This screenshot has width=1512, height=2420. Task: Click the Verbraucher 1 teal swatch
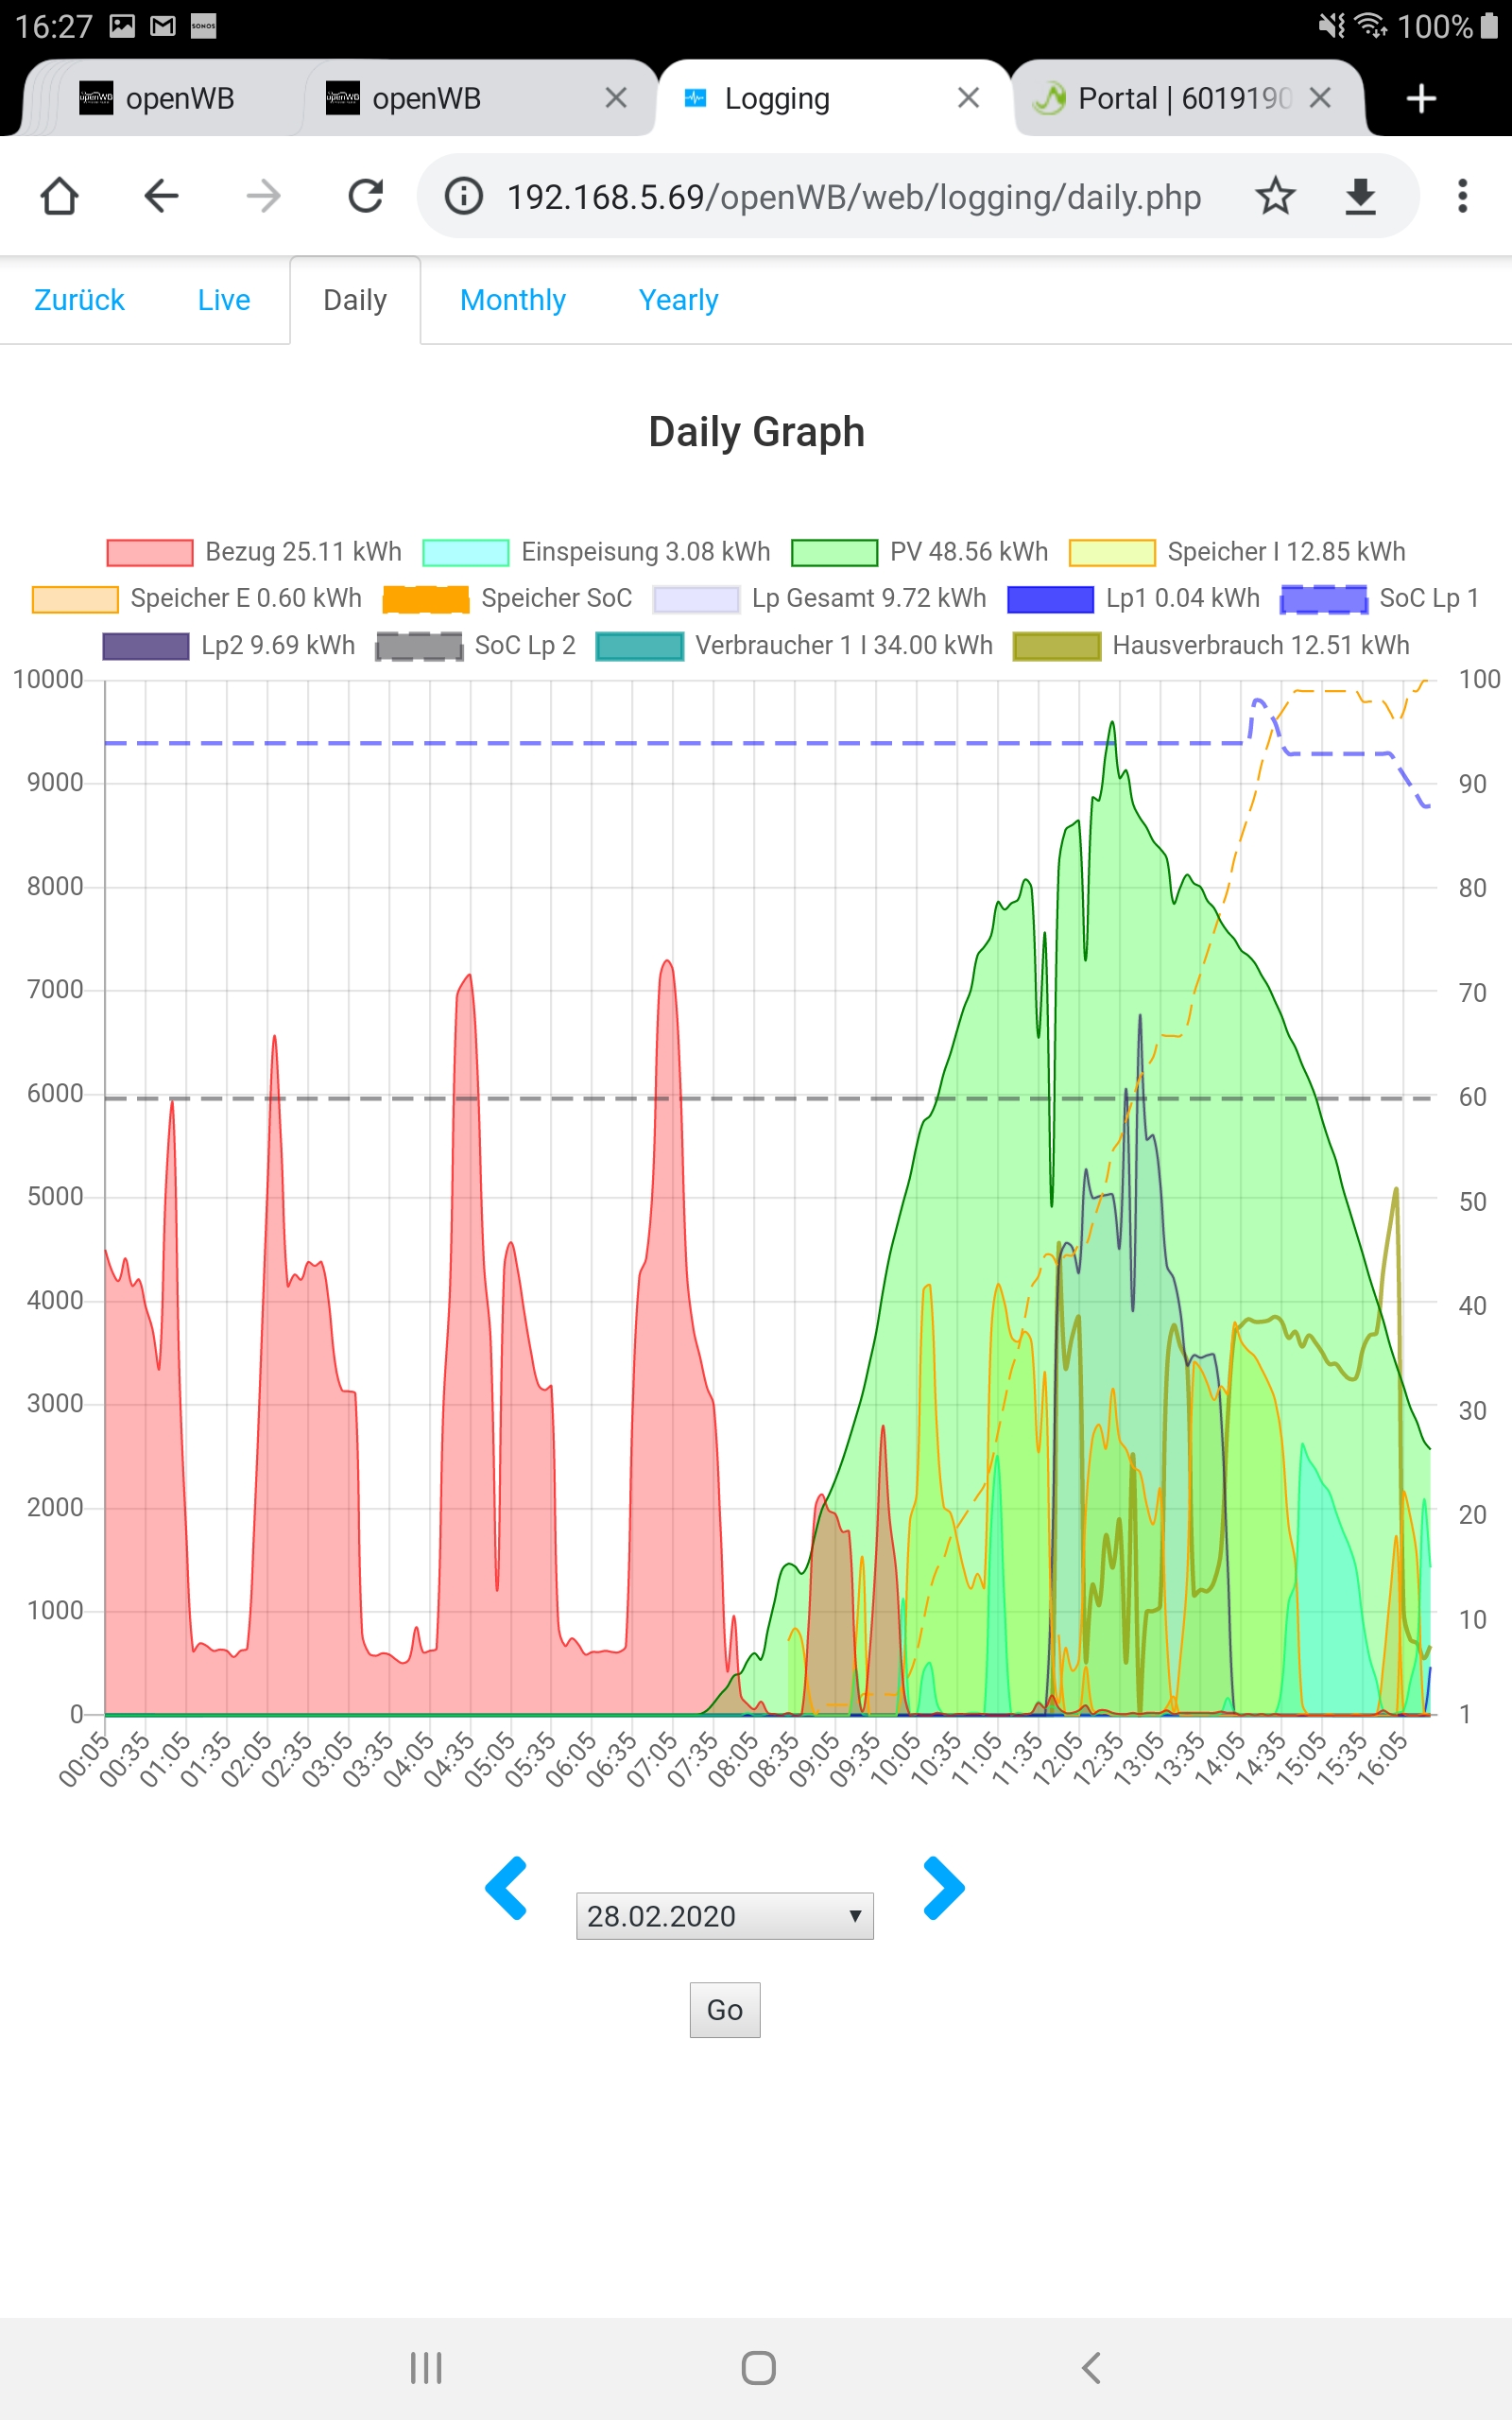[x=640, y=646]
